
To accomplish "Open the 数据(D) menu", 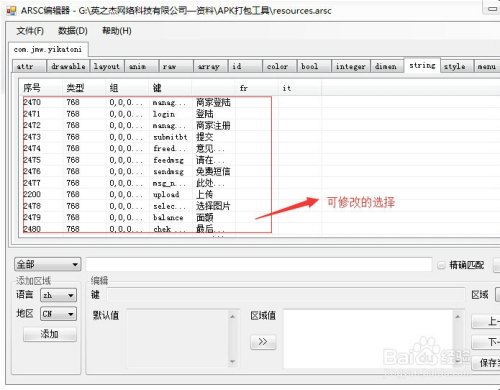I will 73,31.
